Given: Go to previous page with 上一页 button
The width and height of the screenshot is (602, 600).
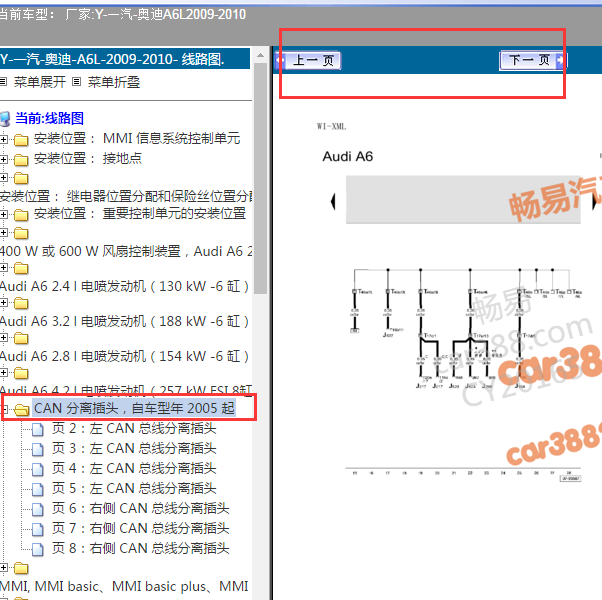Looking at the screenshot, I should pos(308,60).
